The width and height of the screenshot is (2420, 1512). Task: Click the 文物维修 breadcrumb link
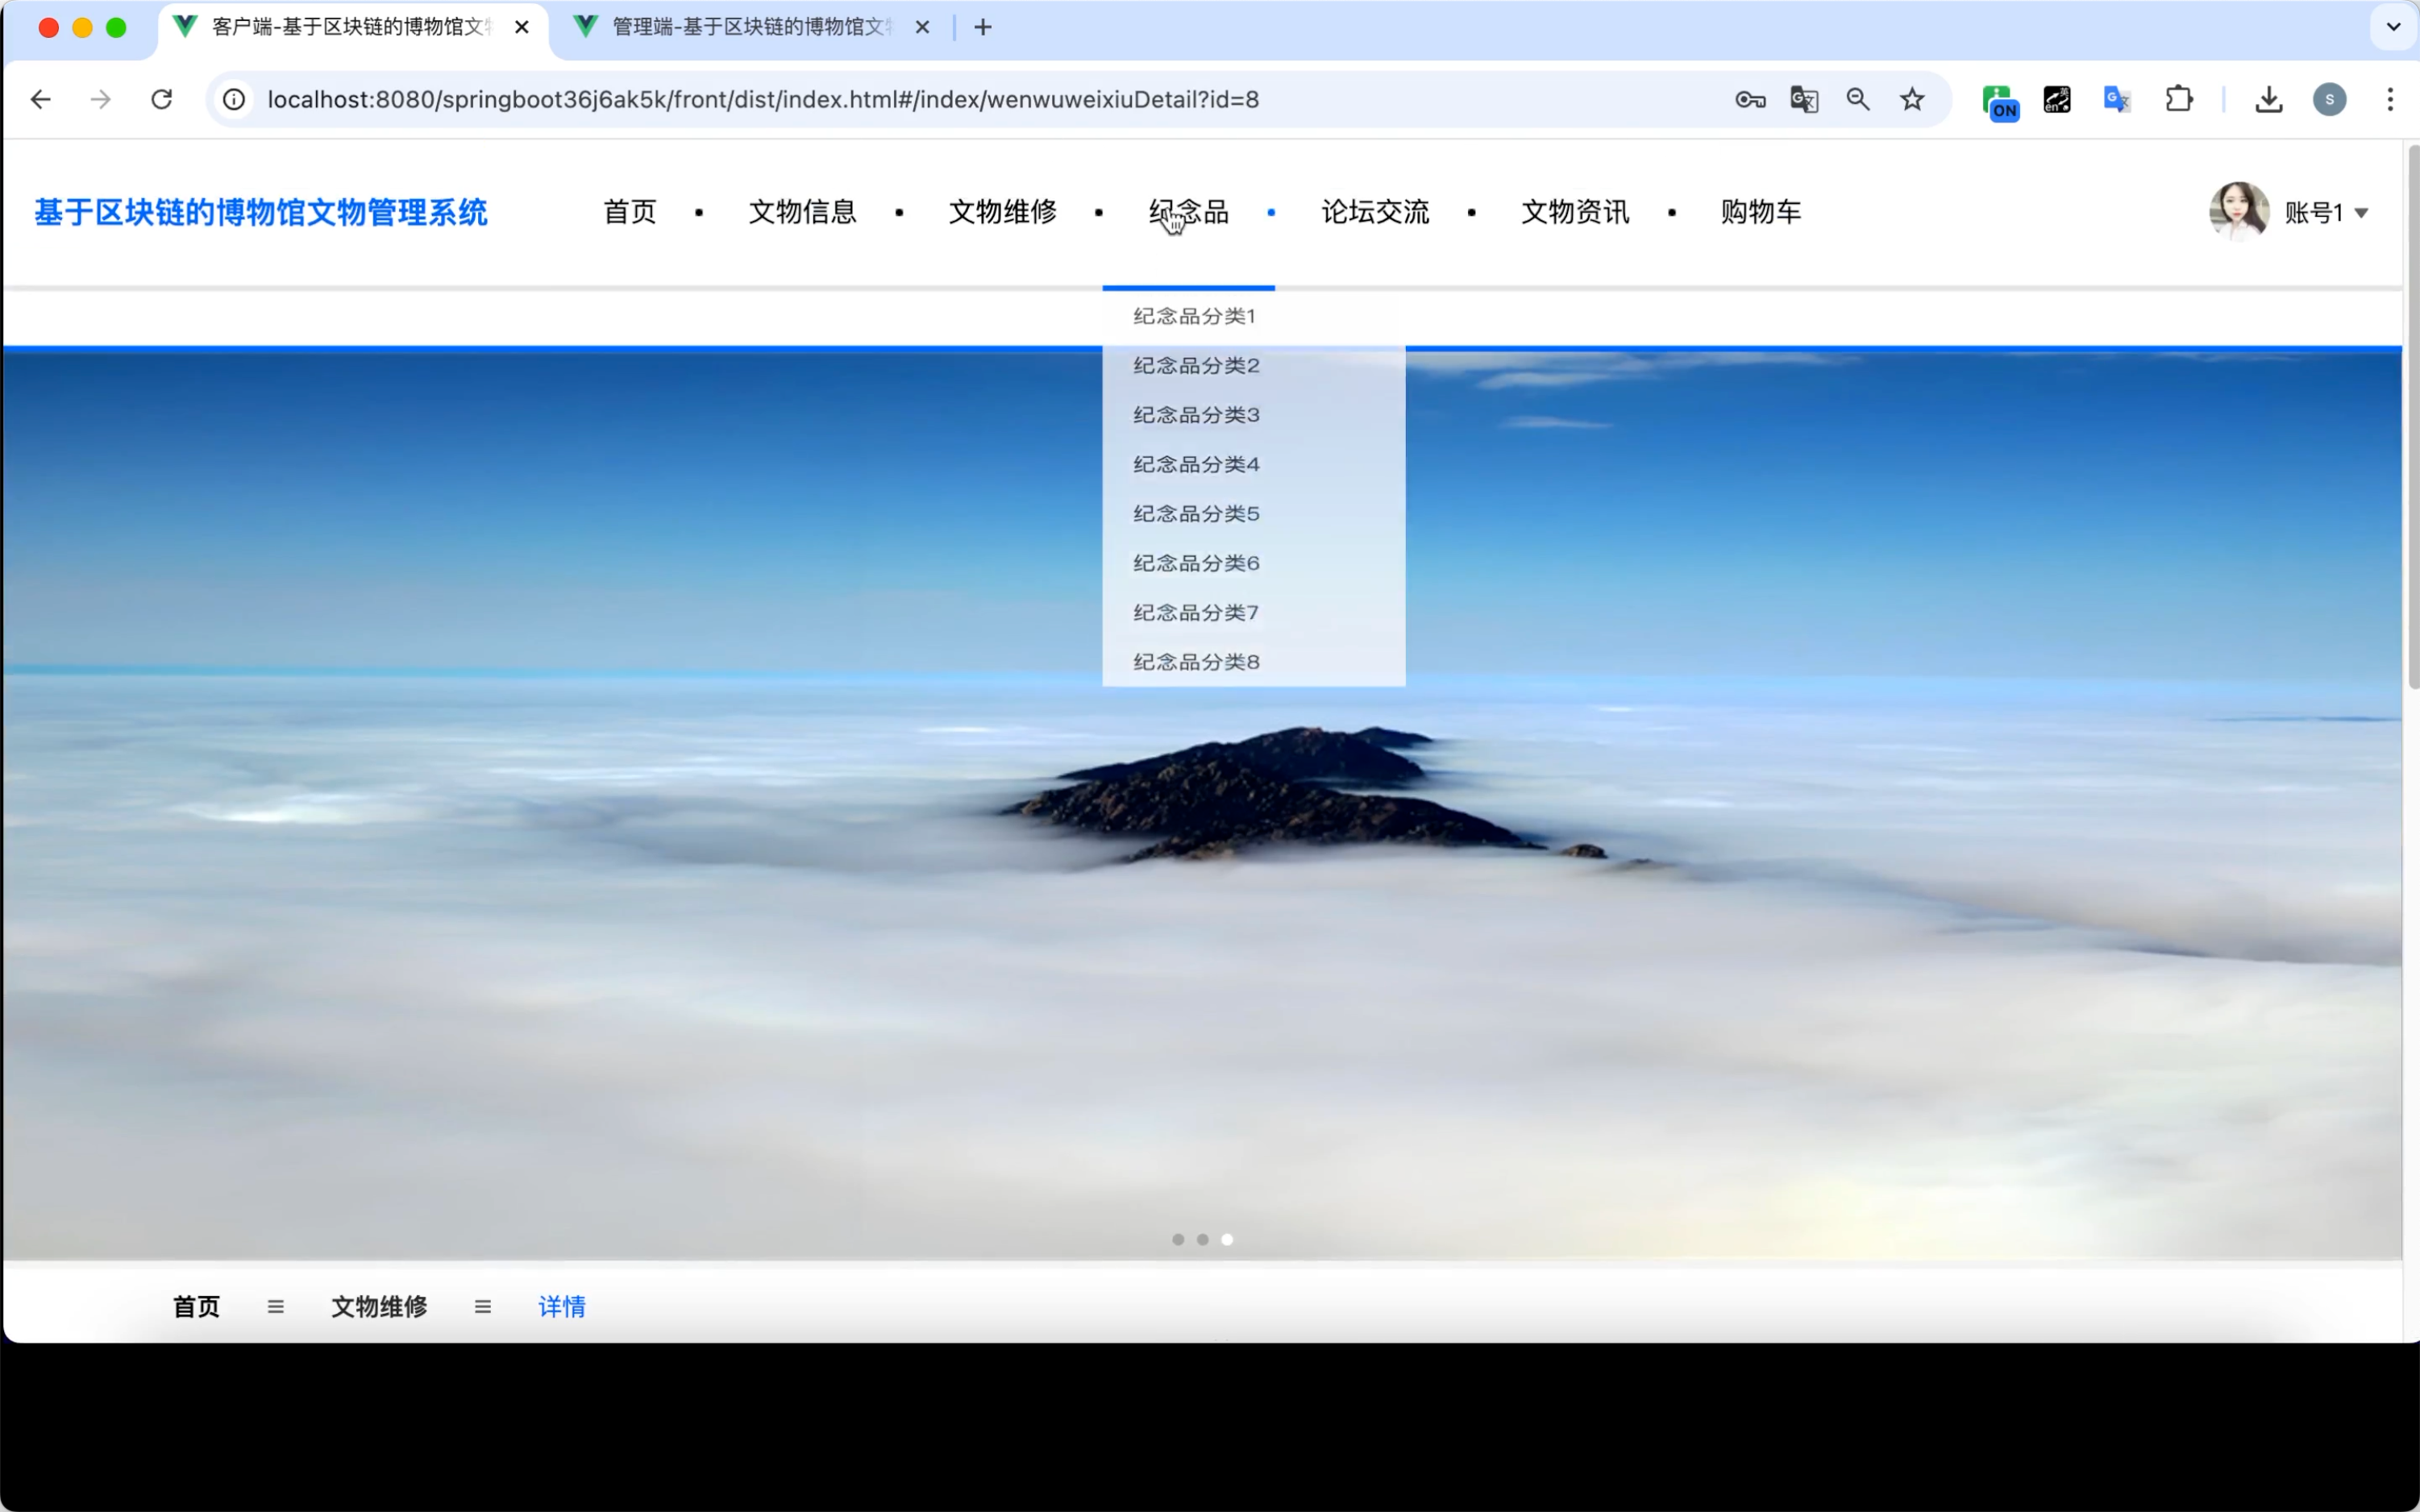pyautogui.click(x=379, y=1306)
